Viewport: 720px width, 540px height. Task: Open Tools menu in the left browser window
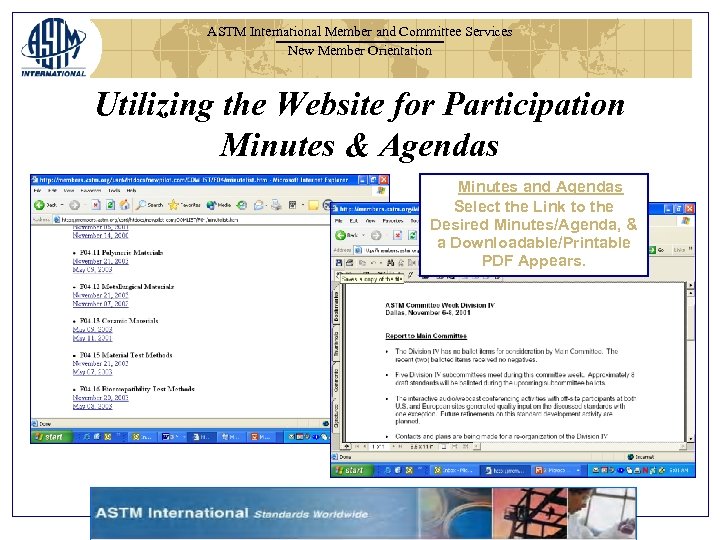114,190
